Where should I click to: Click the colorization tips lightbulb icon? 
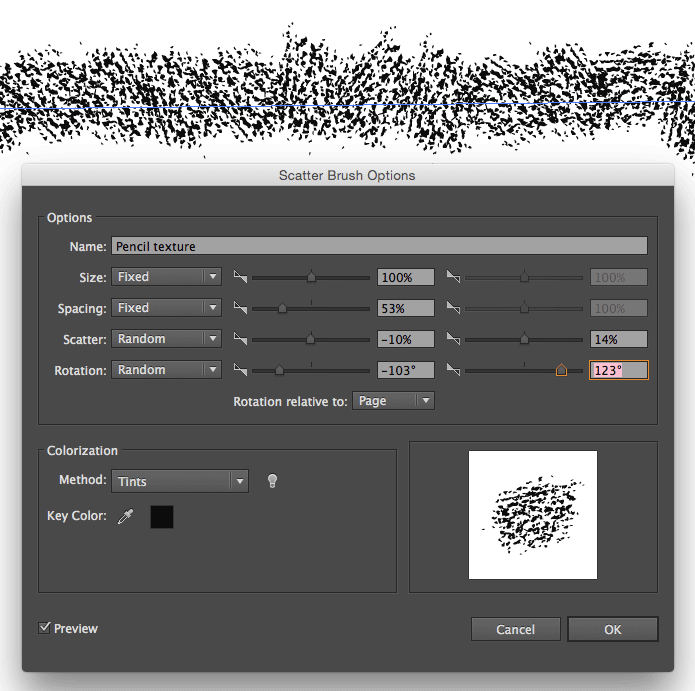click(x=271, y=481)
